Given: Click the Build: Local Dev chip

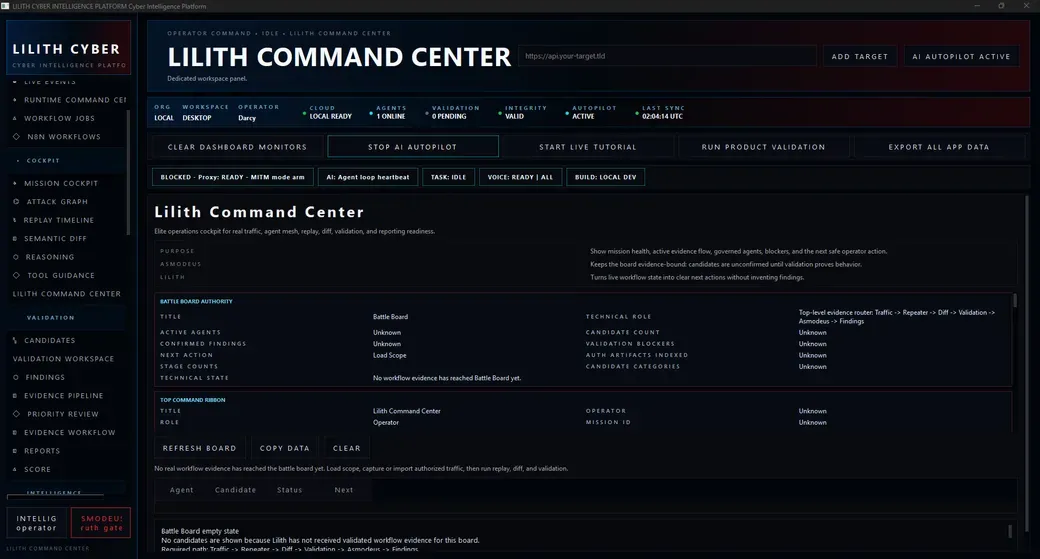Looking at the screenshot, I should point(606,177).
